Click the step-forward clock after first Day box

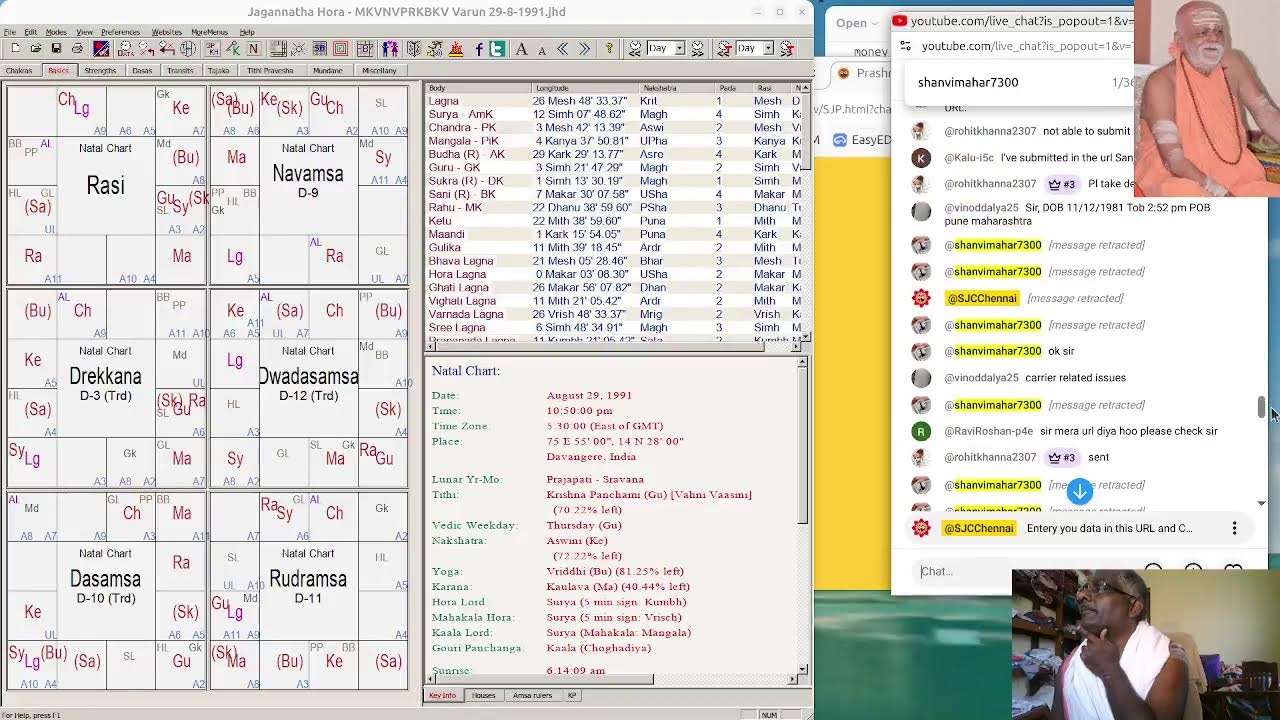pyautogui.click(x=697, y=48)
